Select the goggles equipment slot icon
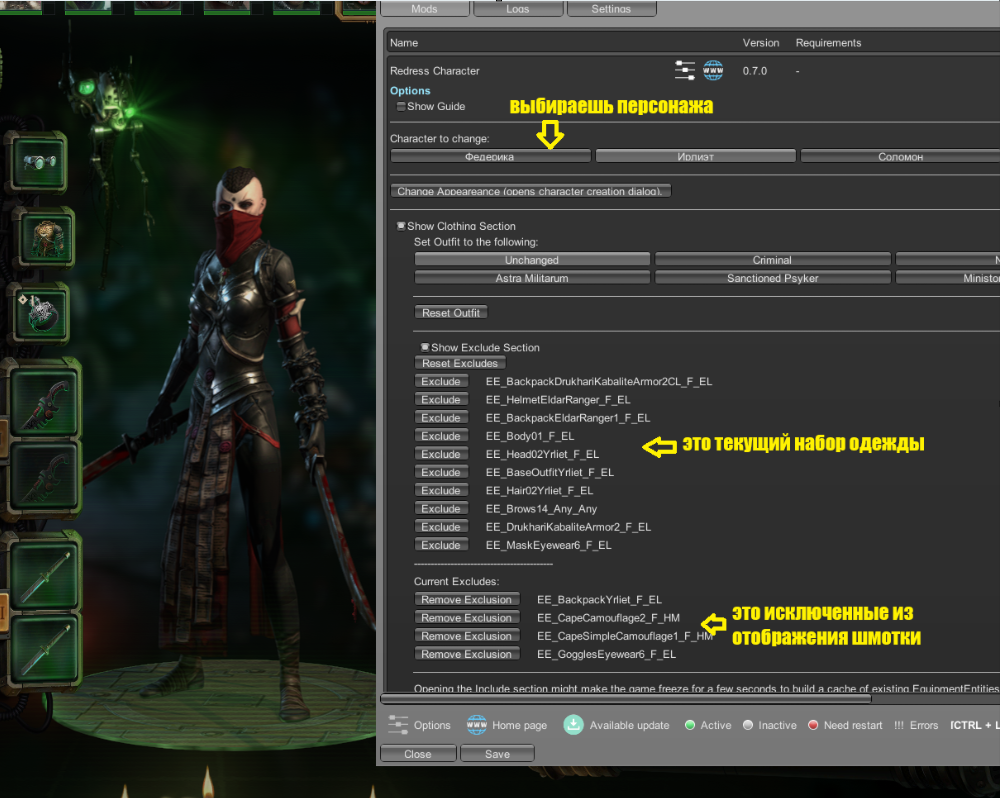Image resolution: width=1000 pixels, height=798 pixels. tap(40, 163)
